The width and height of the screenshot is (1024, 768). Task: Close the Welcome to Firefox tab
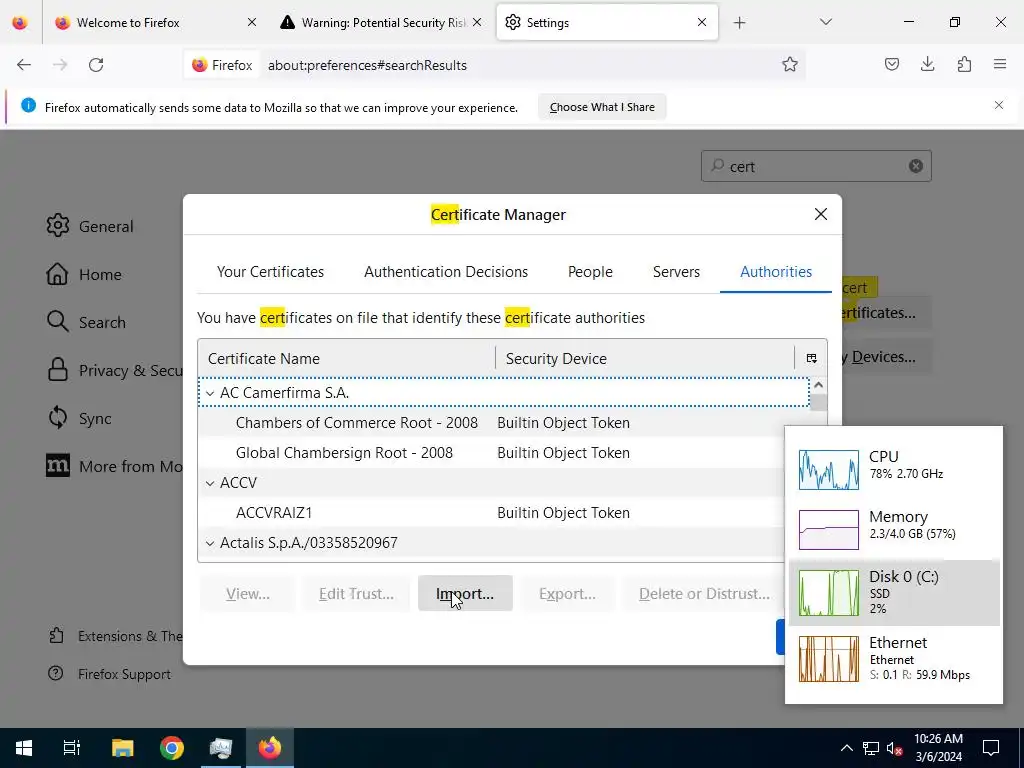coord(251,22)
